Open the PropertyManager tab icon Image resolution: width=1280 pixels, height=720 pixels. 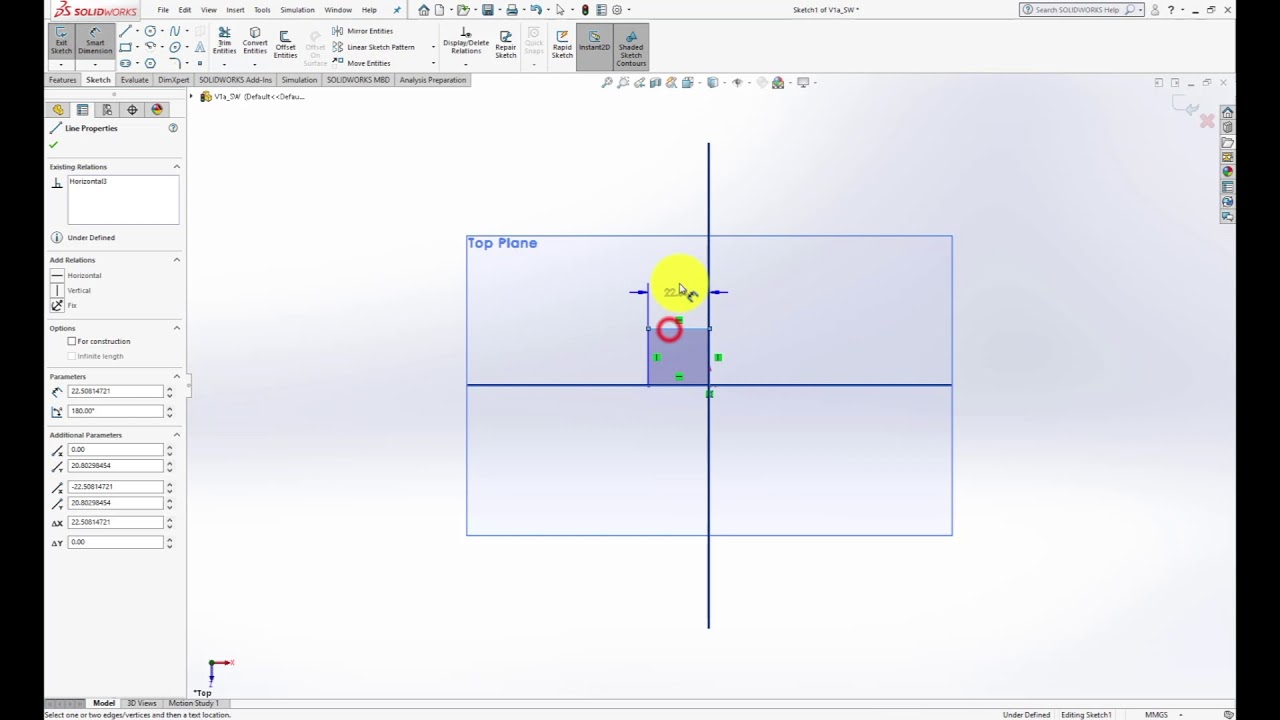click(82, 110)
